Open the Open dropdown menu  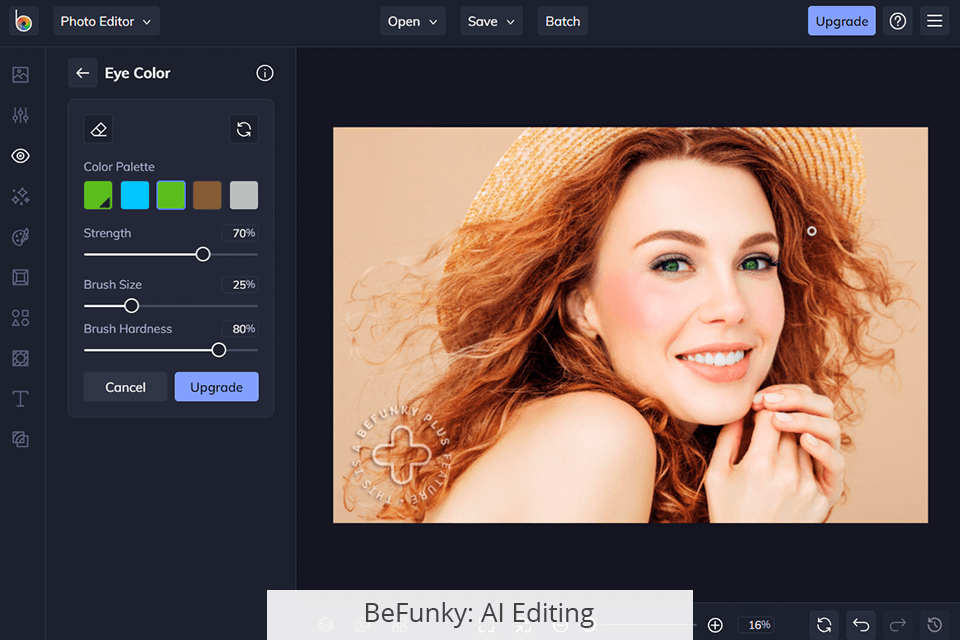[413, 21]
